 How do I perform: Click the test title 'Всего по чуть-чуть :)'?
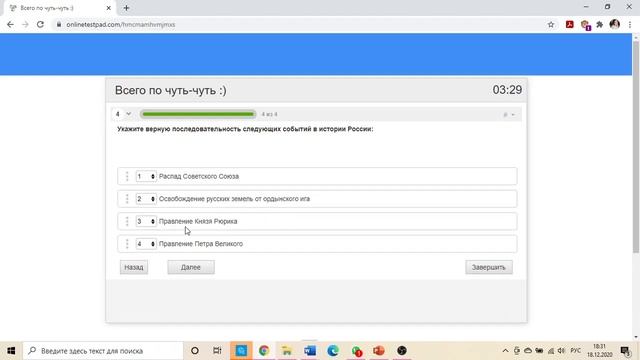click(x=171, y=90)
